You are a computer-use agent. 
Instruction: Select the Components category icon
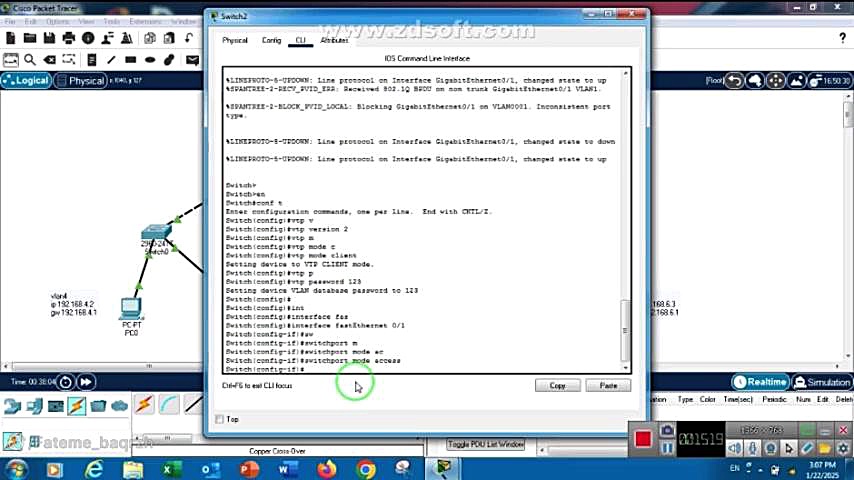[x=56, y=406]
